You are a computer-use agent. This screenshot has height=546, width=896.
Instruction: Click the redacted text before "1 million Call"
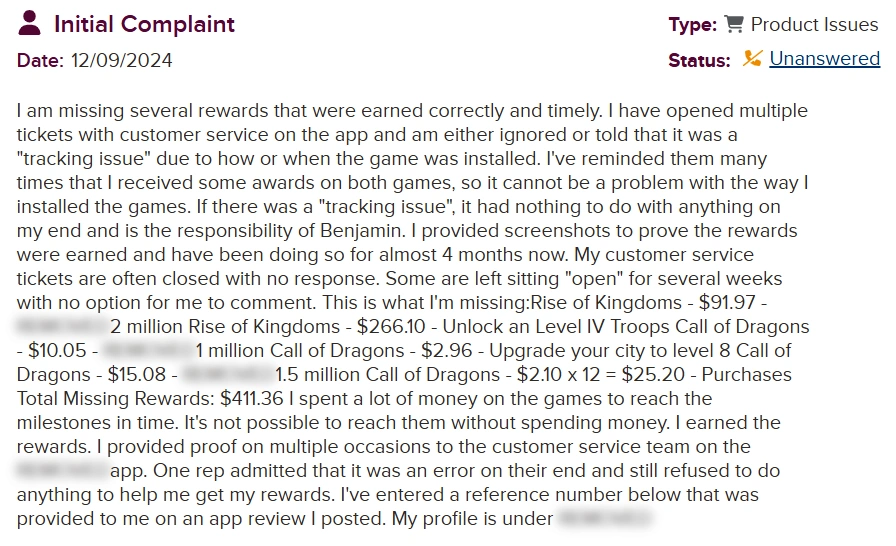(x=147, y=351)
